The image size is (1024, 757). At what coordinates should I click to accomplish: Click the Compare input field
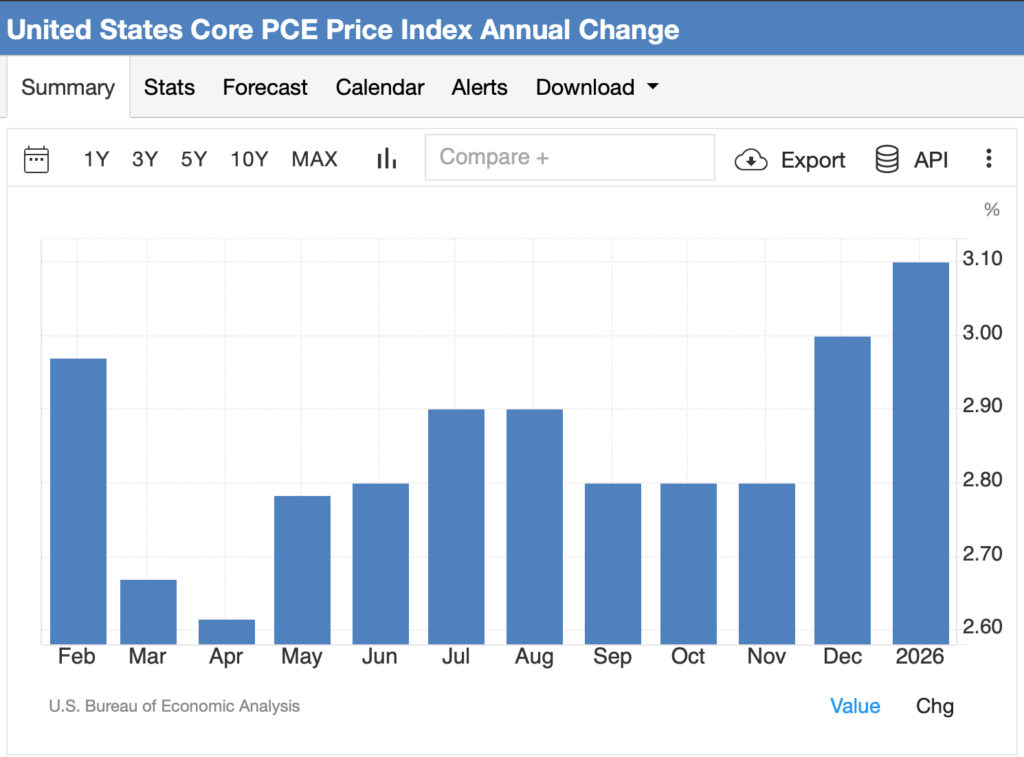[x=570, y=158]
